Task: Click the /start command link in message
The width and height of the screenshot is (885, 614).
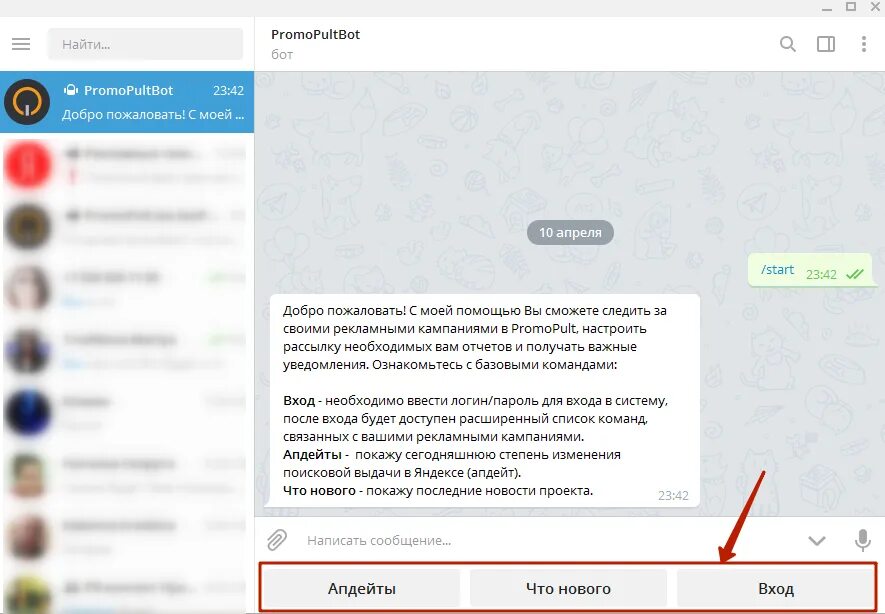Action: [x=777, y=270]
